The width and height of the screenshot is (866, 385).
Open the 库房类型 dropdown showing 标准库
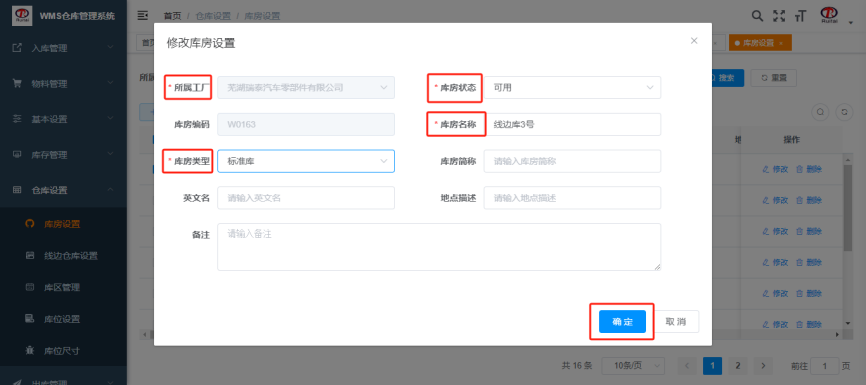click(306, 161)
